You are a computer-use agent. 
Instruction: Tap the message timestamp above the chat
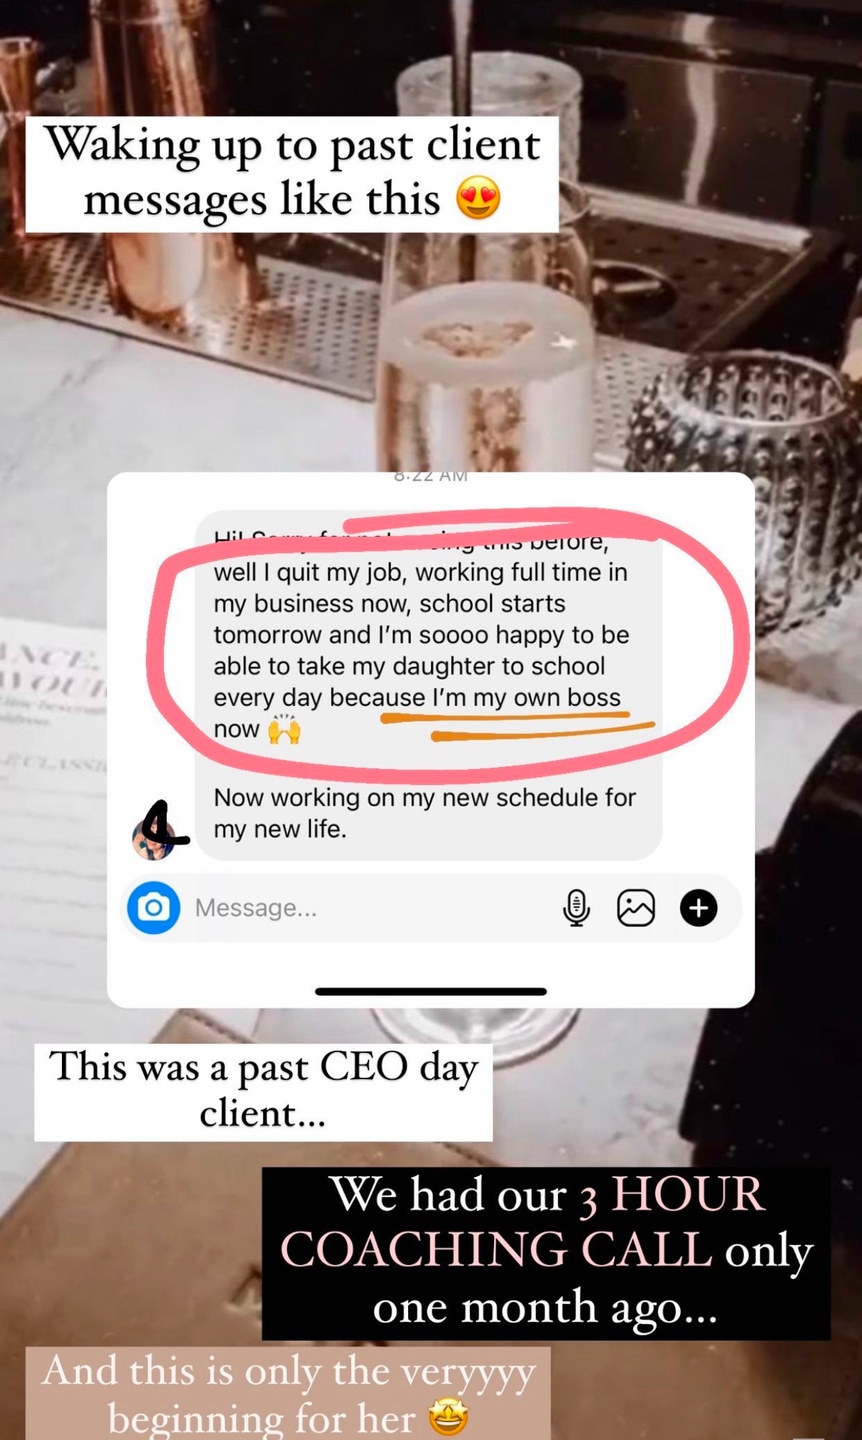point(430,477)
